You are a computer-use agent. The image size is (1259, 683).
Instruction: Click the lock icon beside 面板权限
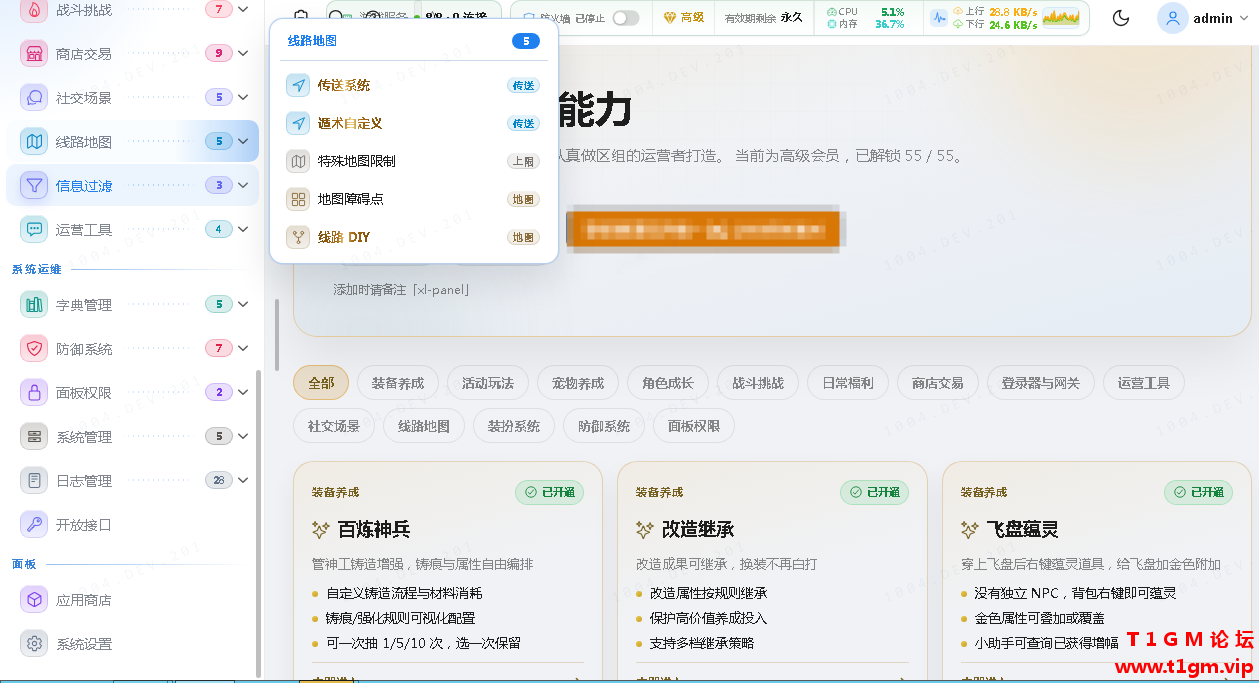(35, 393)
